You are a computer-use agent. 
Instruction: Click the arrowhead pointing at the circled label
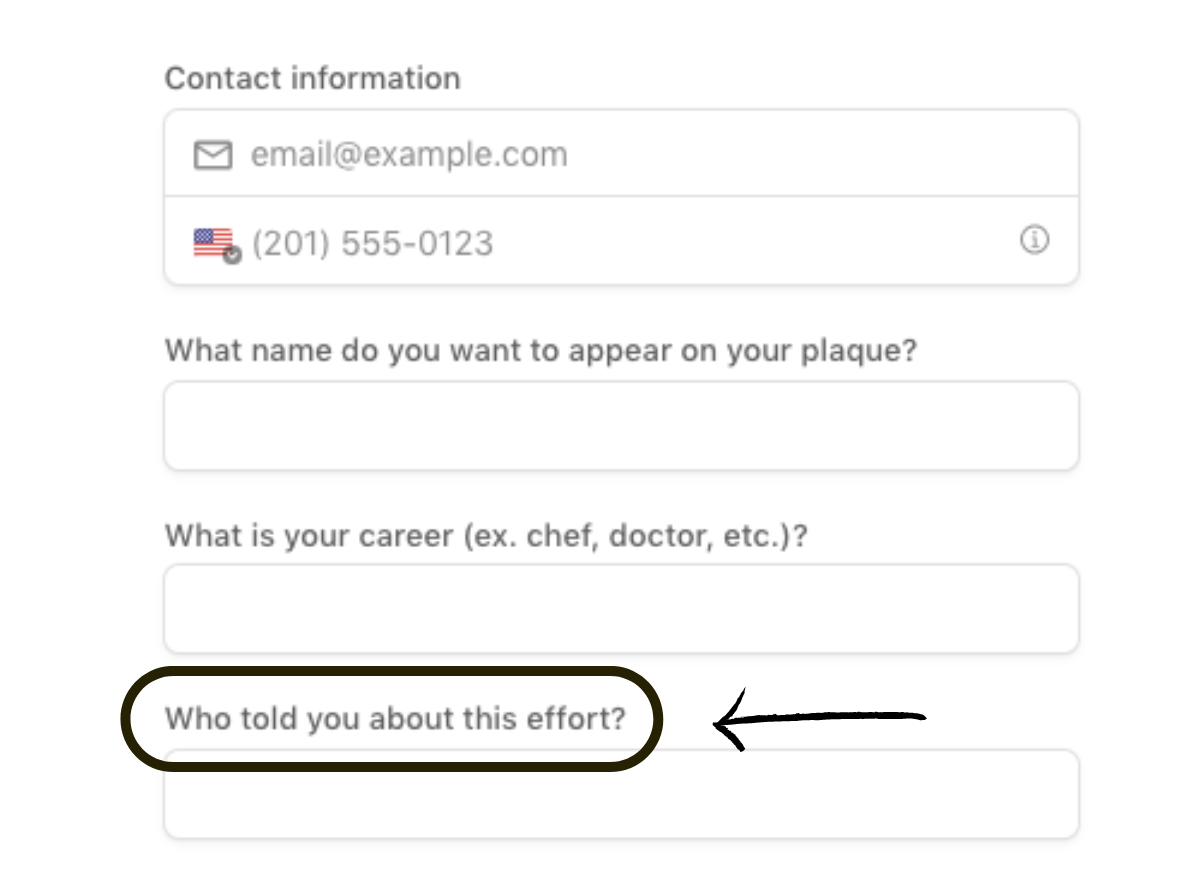[730, 720]
